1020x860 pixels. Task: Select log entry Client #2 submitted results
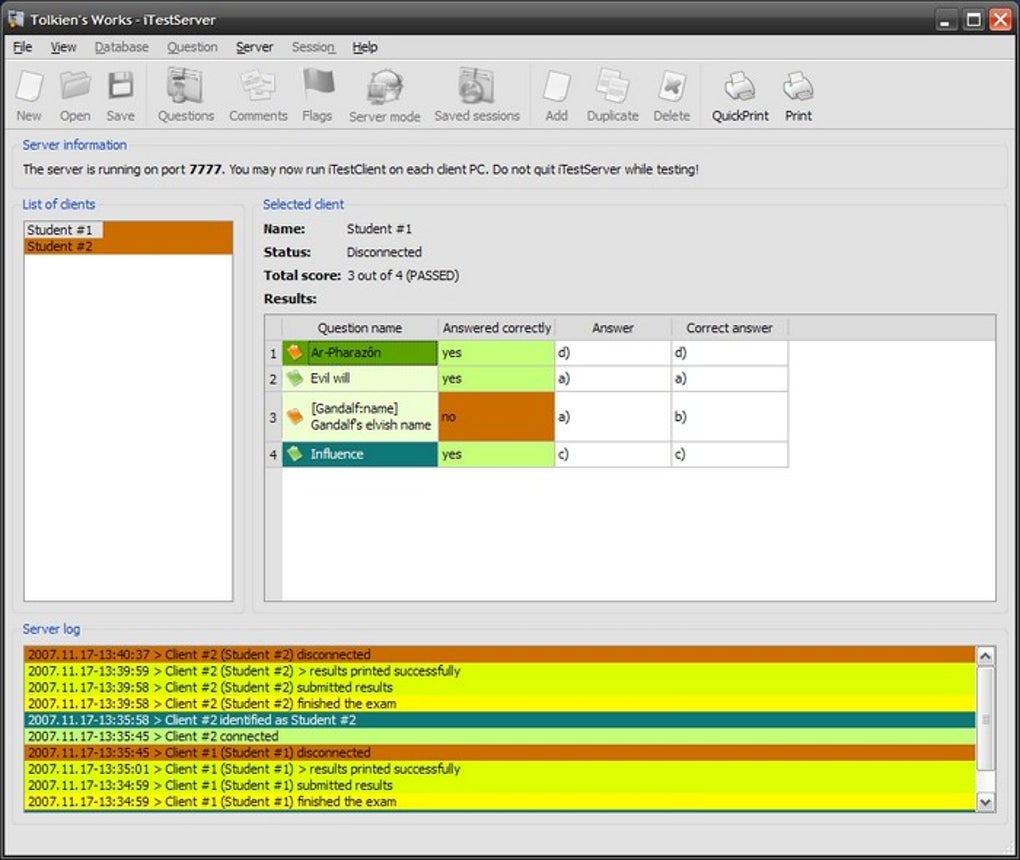click(x=500, y=687)
